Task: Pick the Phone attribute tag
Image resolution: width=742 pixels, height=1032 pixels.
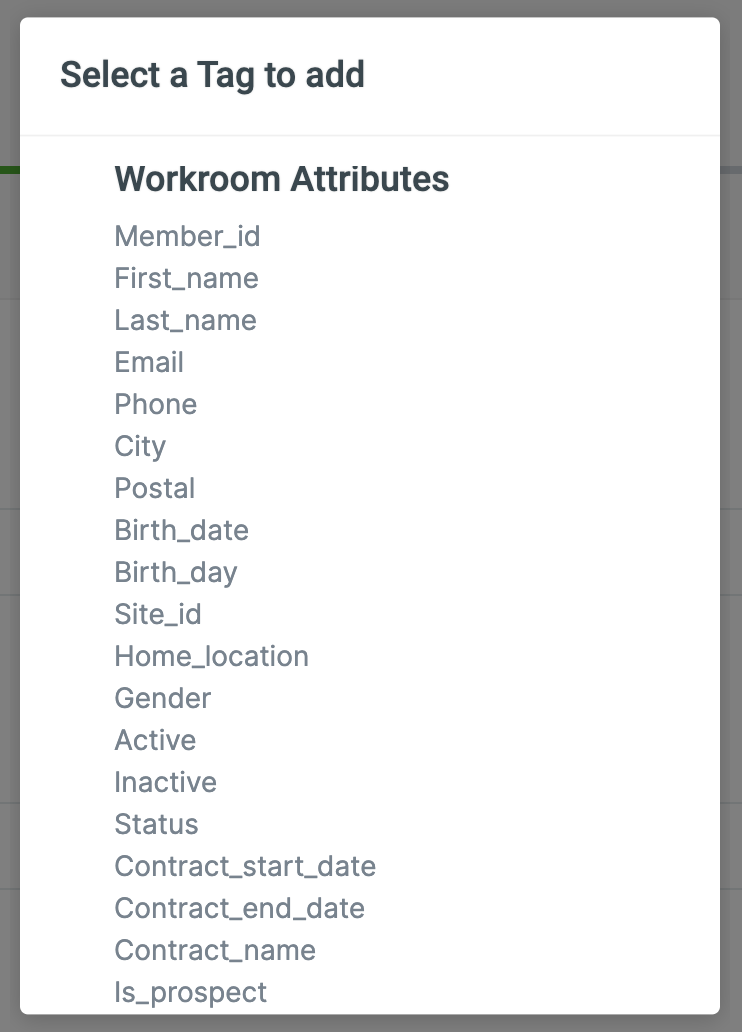Action: coord(155,404)
